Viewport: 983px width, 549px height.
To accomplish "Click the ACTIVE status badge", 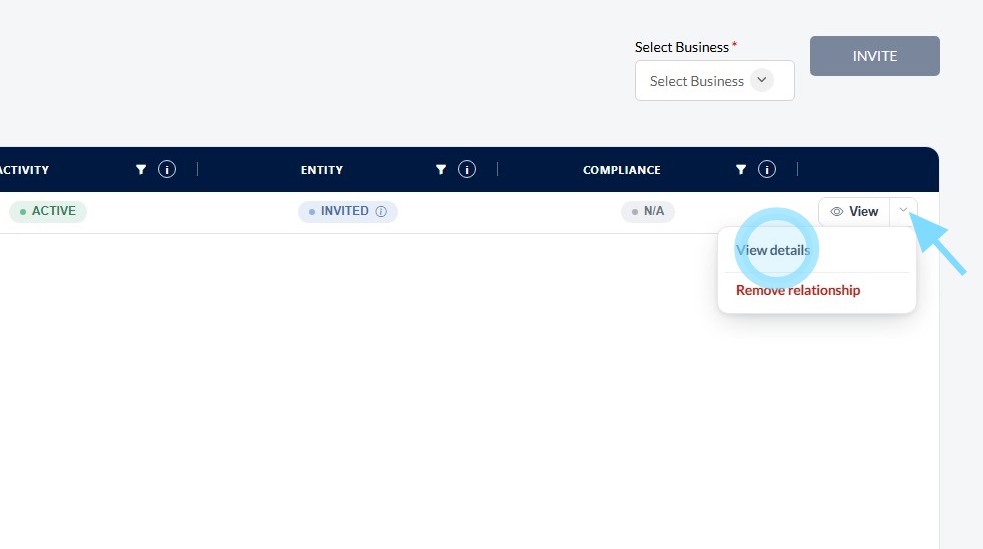I will tap(48, 211).
